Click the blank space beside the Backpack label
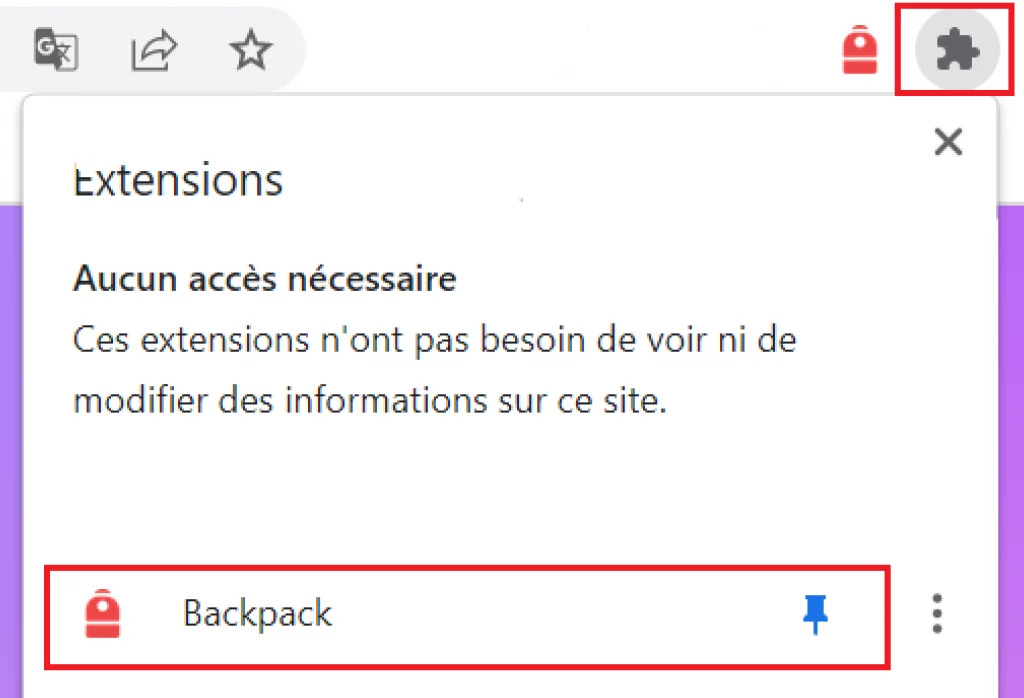Image resolution: width=1024 pixels, height=698 pixels. coord(560,614)
